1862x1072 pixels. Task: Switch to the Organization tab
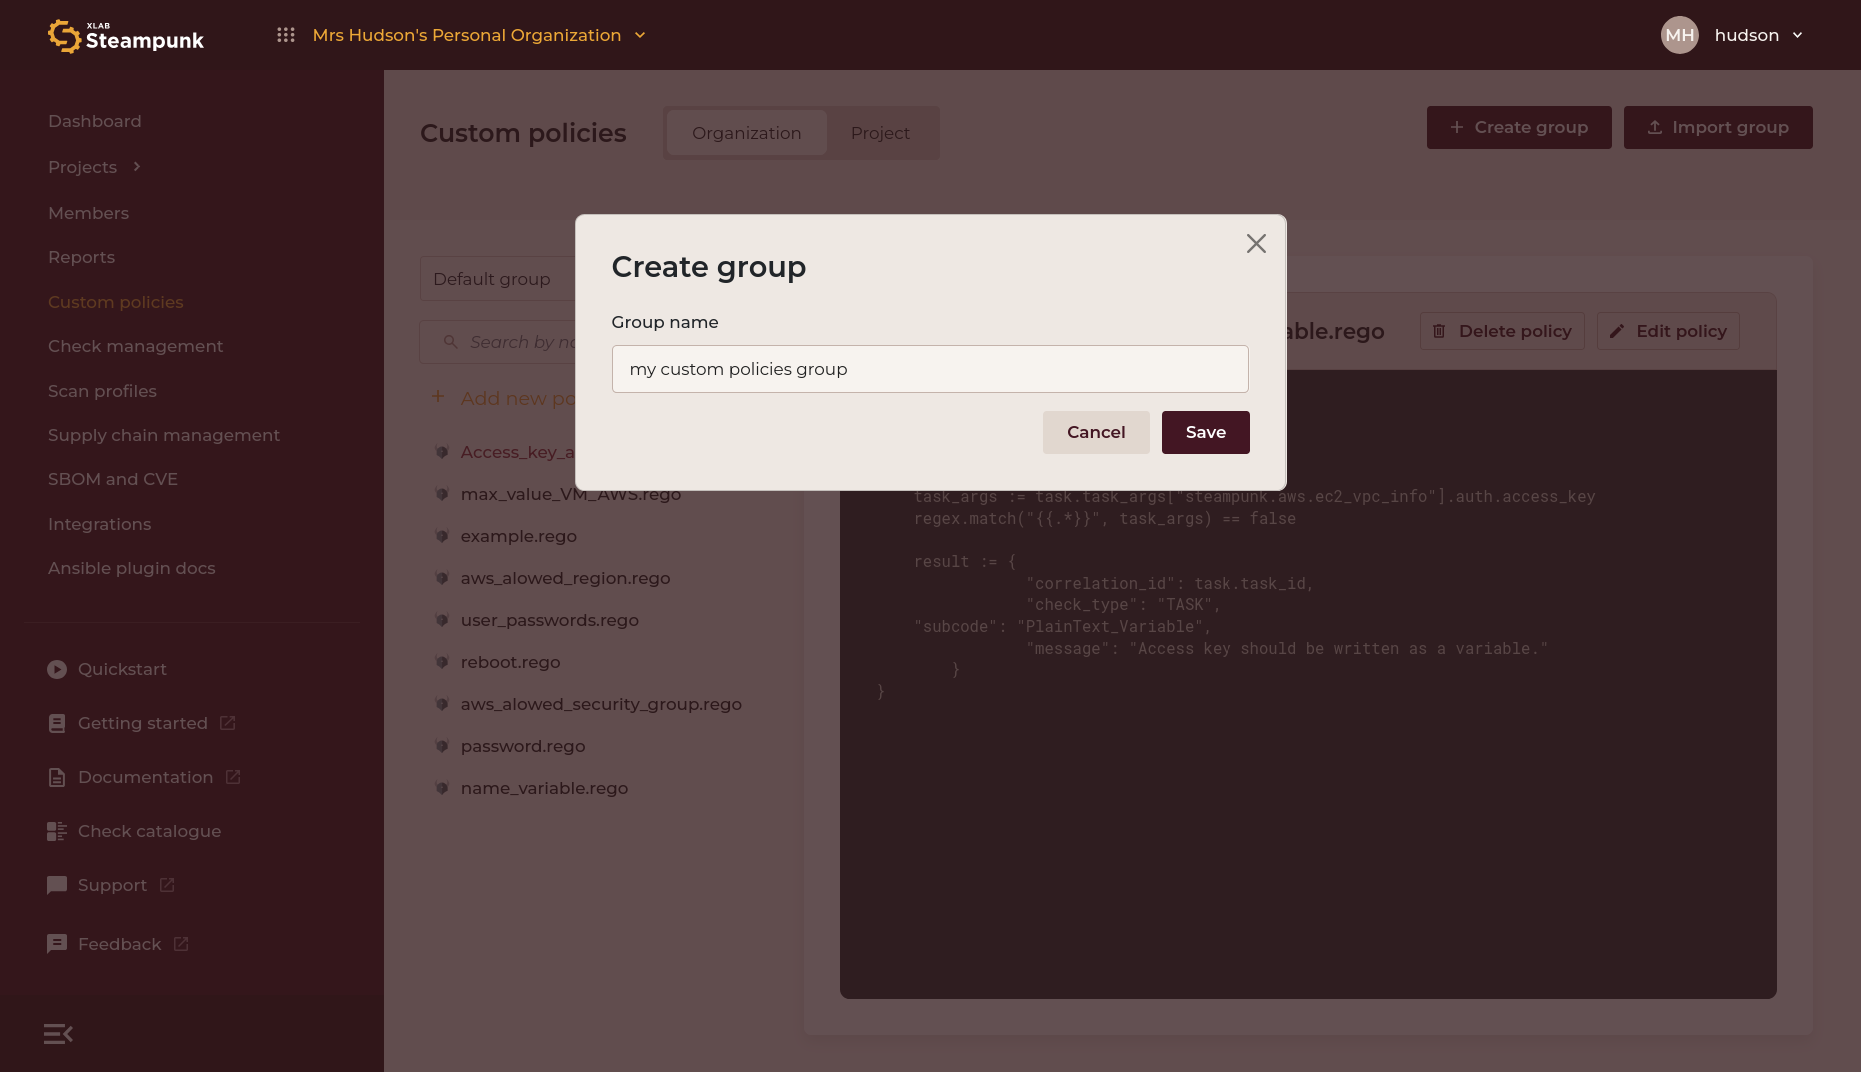point(746,133)
